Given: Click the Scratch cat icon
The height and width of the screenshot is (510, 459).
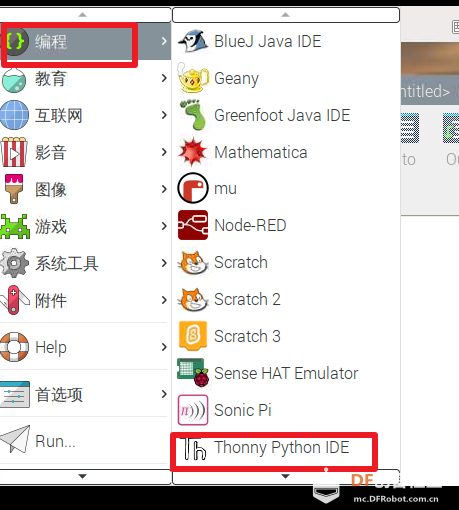Looking at the screenshot, I should click(193, 262).
